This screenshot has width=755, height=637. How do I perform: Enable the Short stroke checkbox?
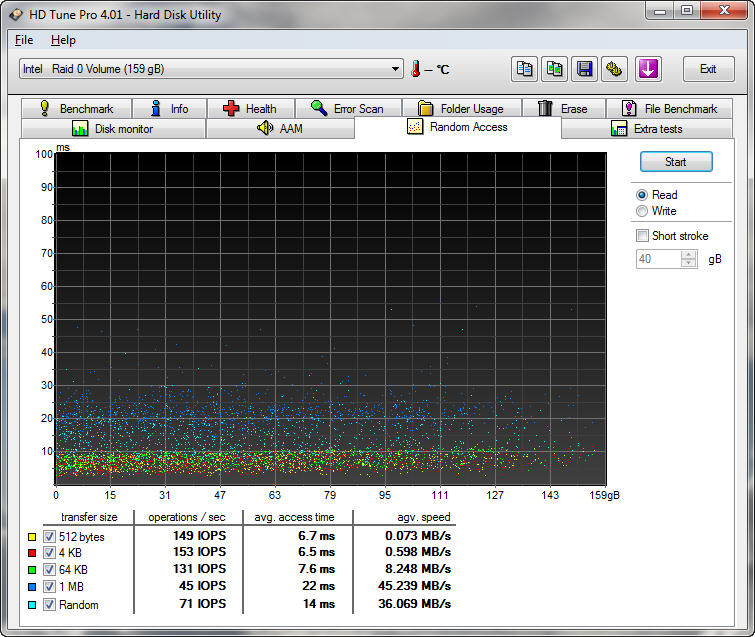(x=642, y=236)
